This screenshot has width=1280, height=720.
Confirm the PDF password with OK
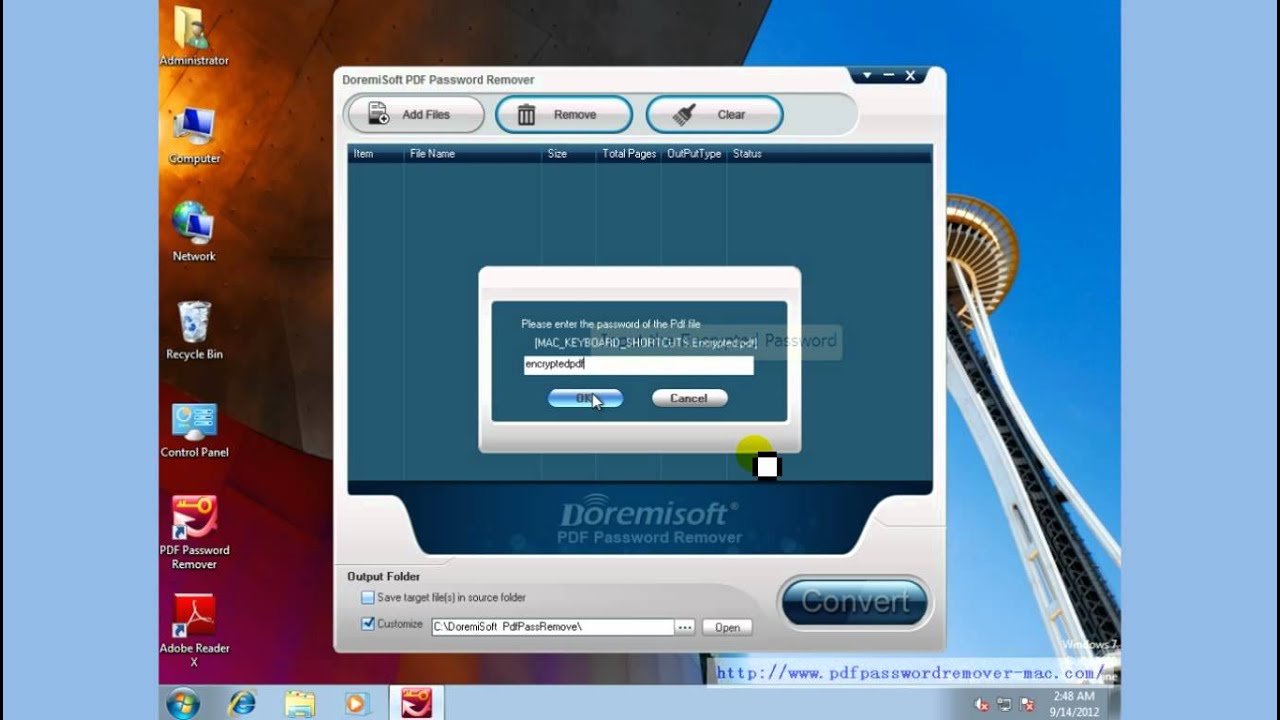pyautogui.click(x=585, y=398)
